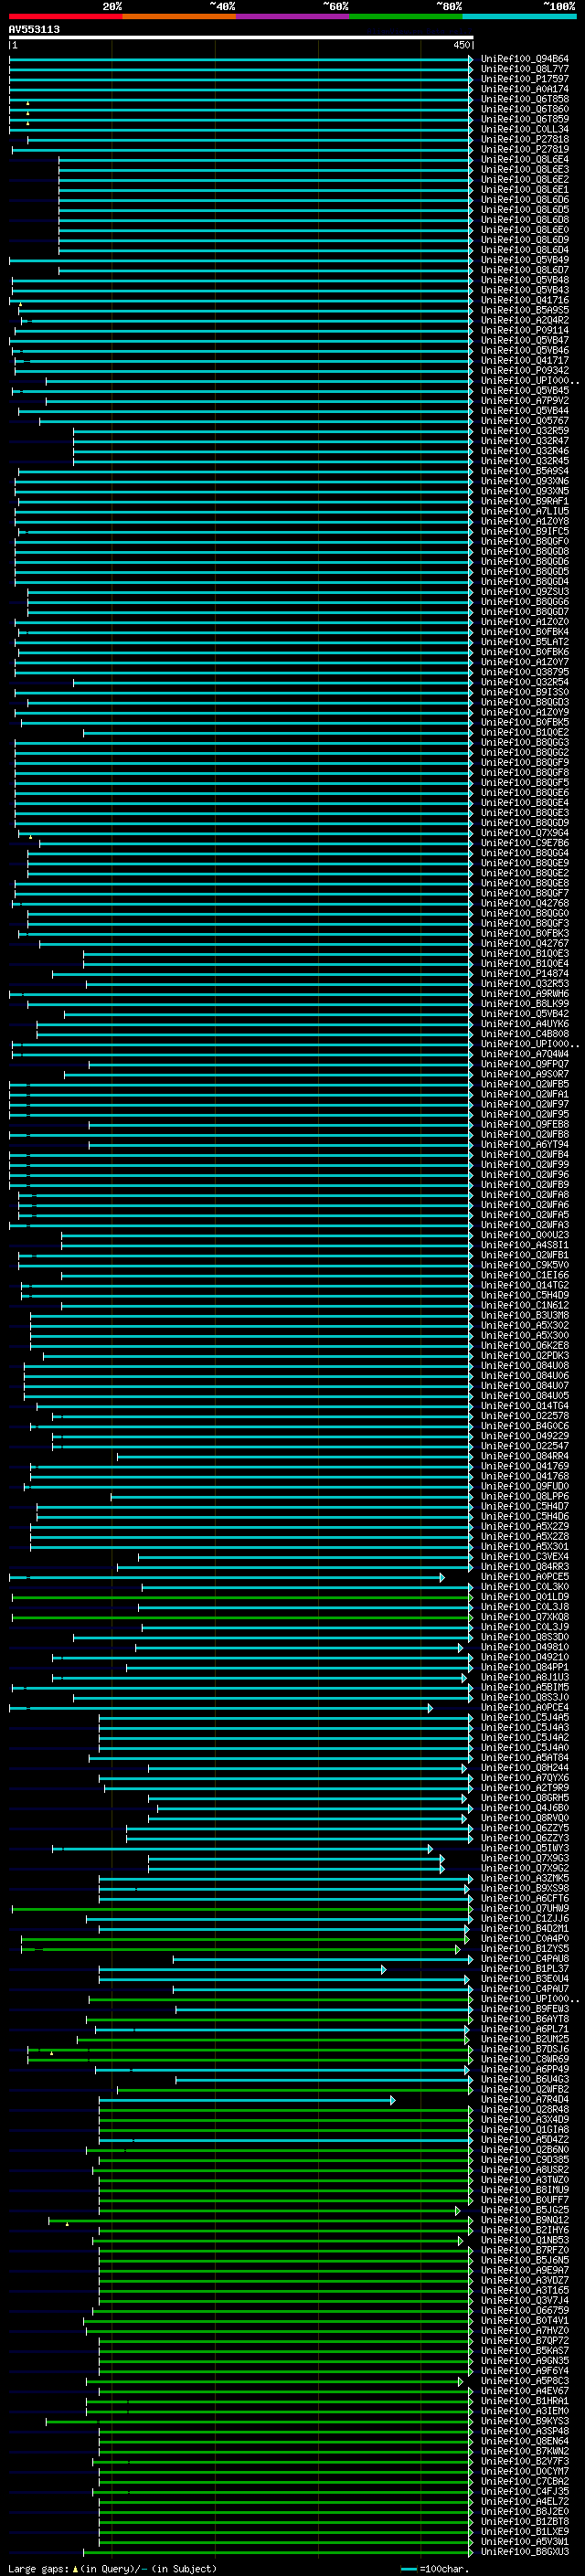The height and width of the screenshot is (2576, 585).
Task: Select hit label UniRef100_A8J1U3
Action: 524,1677
